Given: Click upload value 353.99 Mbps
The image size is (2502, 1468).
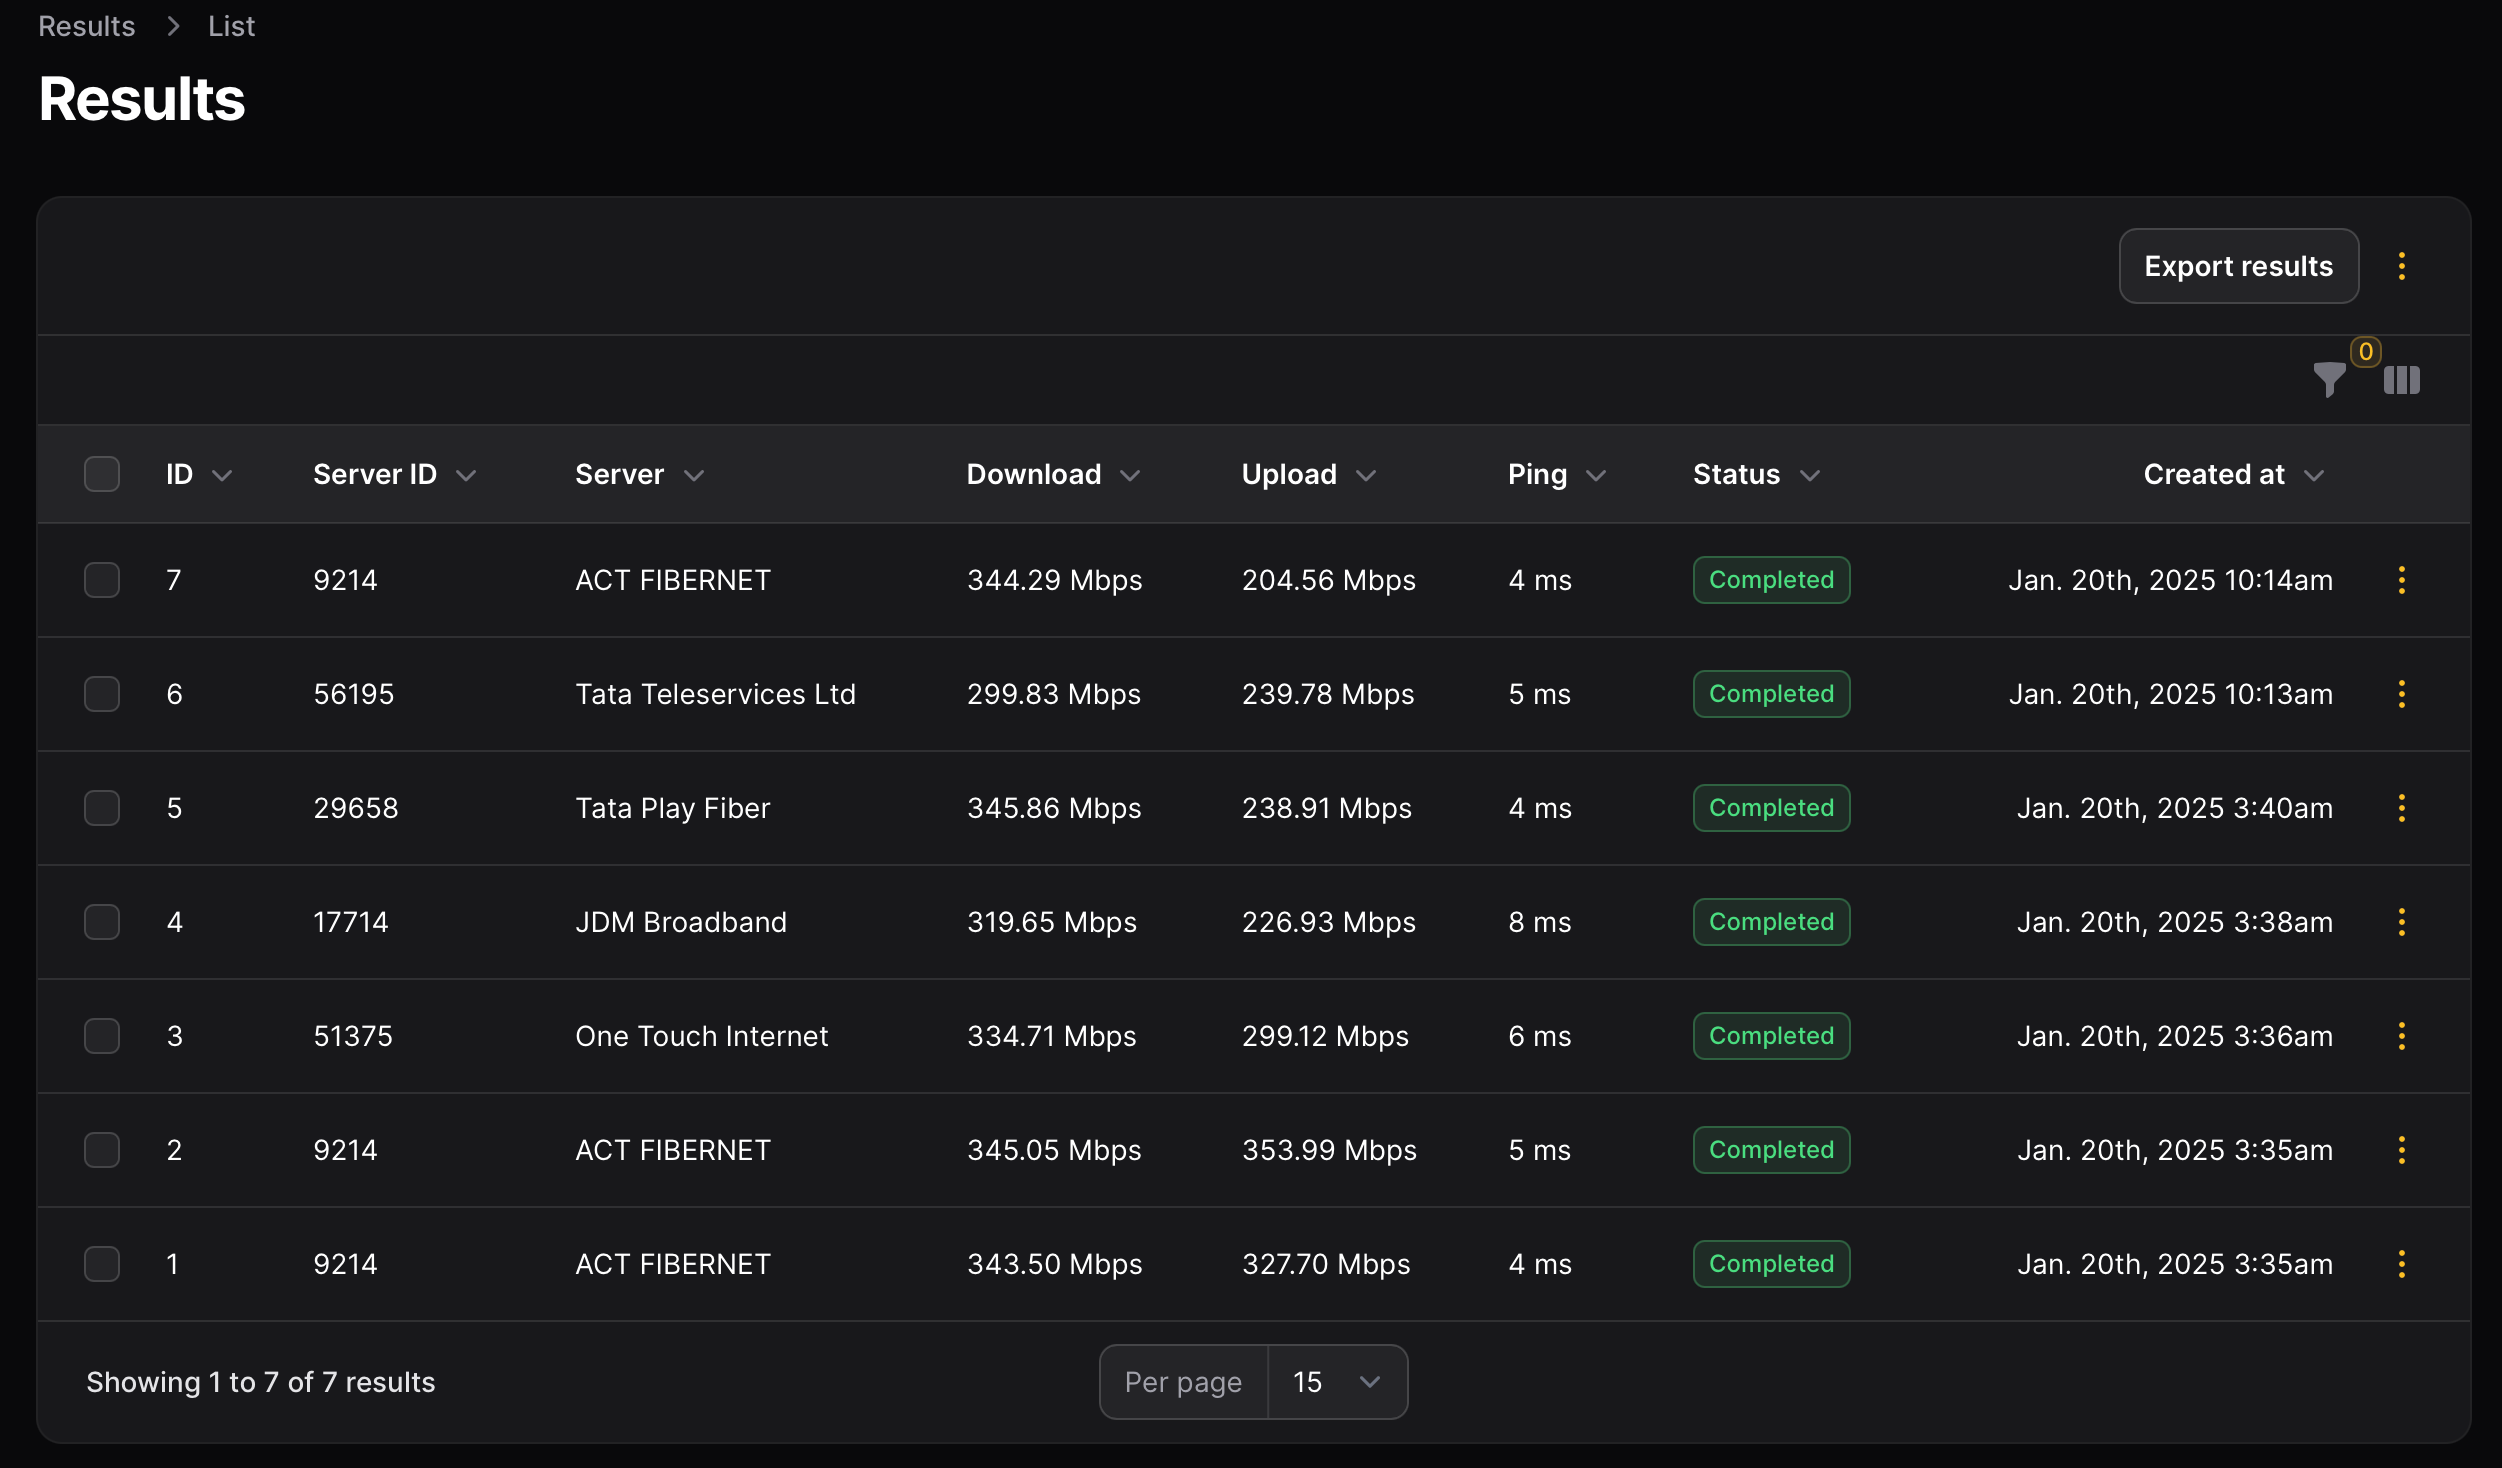Looking at the screenshot, I should (1329, 1150).
